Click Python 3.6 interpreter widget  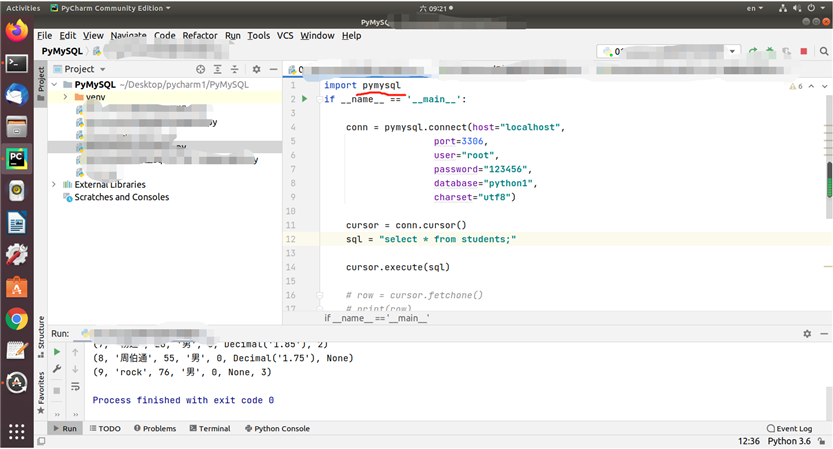click(789, 441)
